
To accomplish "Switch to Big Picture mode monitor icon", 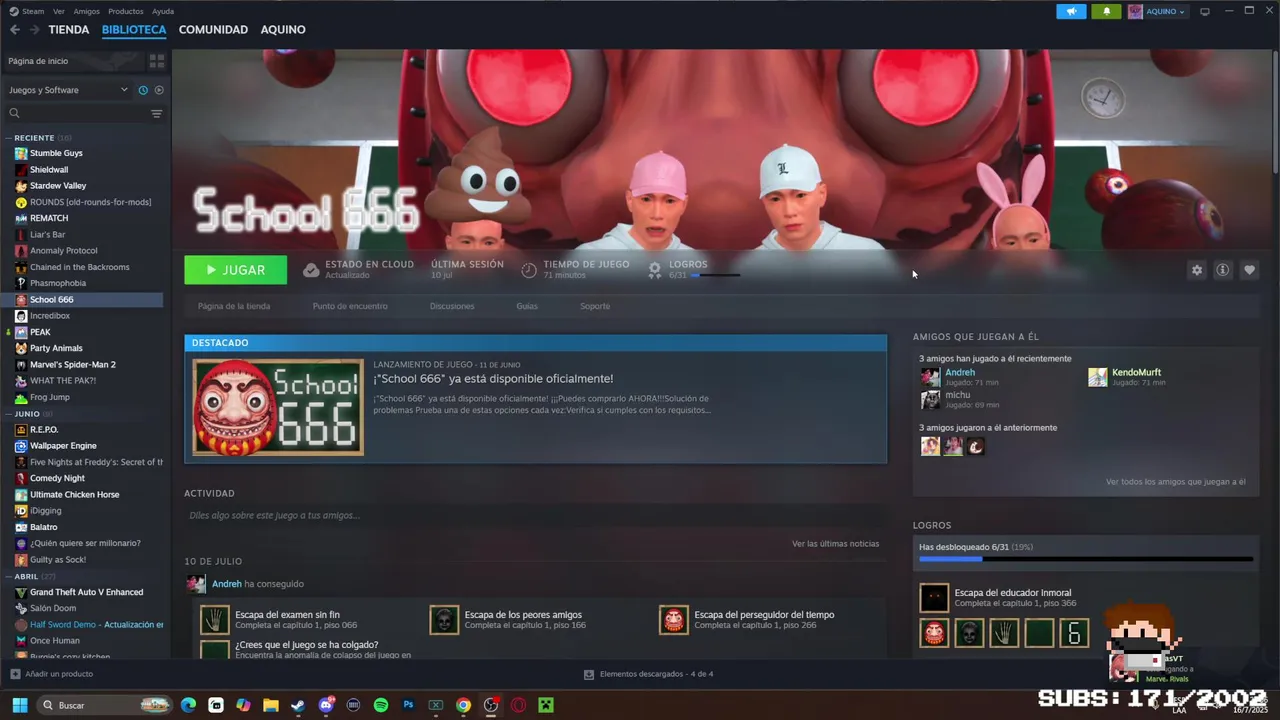I will pos(1205,11).
